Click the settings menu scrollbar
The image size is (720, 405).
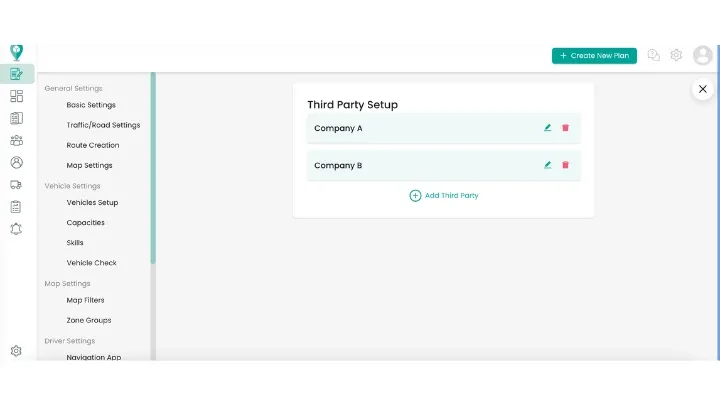(153, 168)
